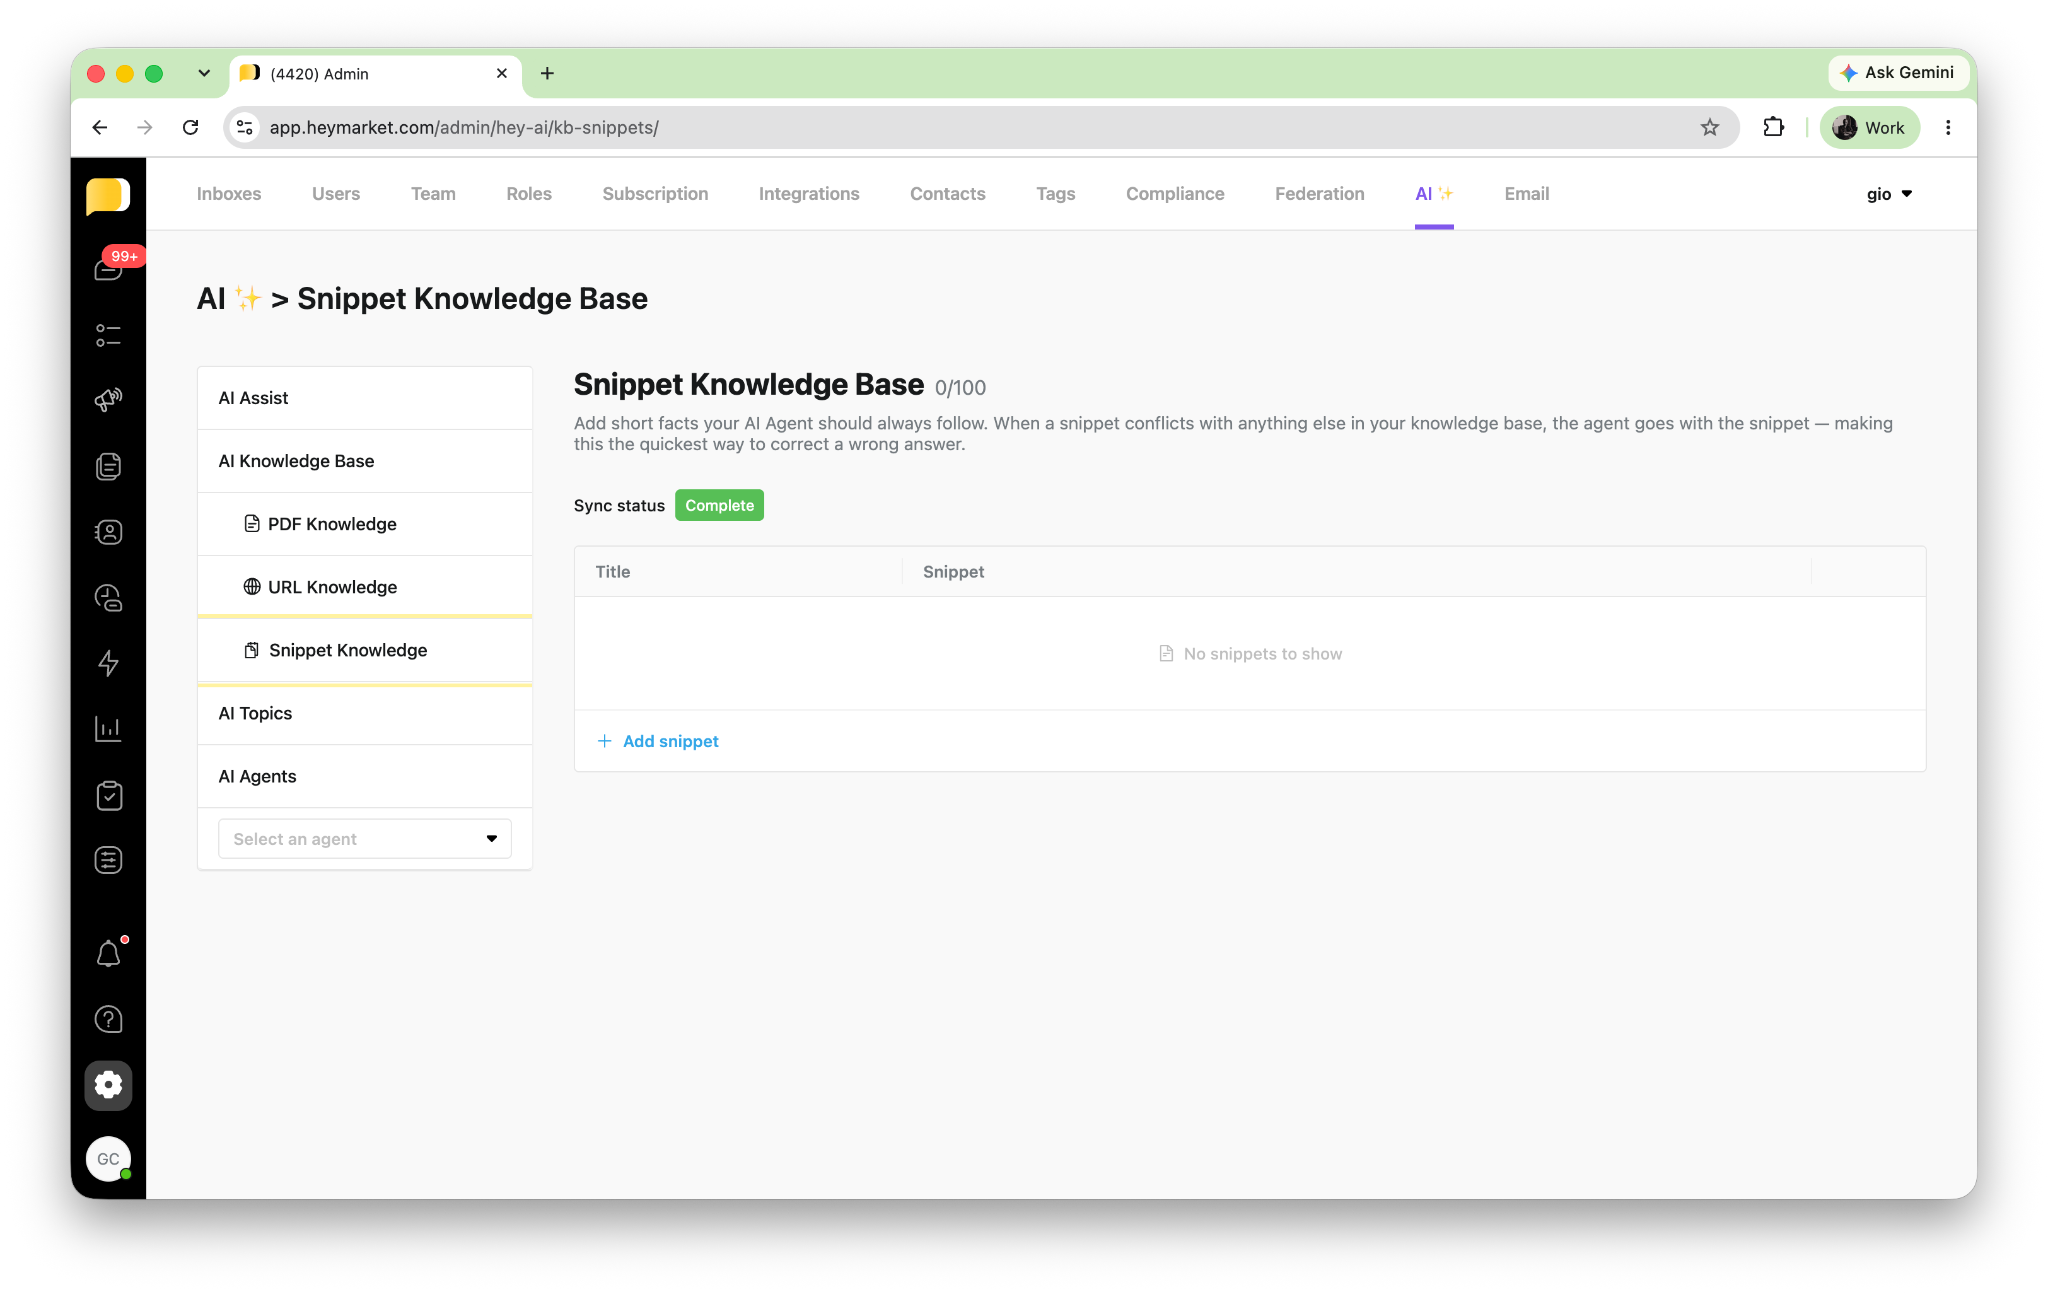The height and width of the screenshot is (1293, 2048).
Task: Expand the Select an agent dropdown
Action: [365, 839]
